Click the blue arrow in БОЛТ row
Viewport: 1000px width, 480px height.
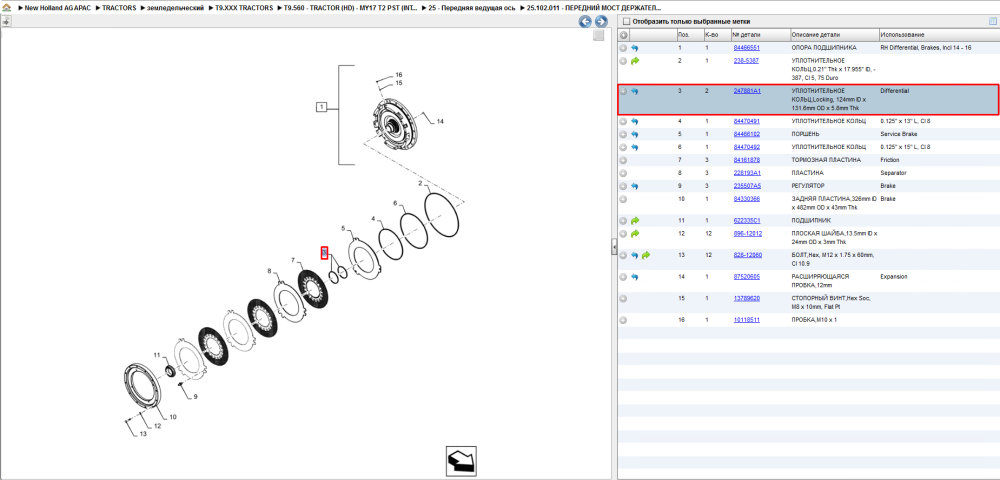point(635,255)
